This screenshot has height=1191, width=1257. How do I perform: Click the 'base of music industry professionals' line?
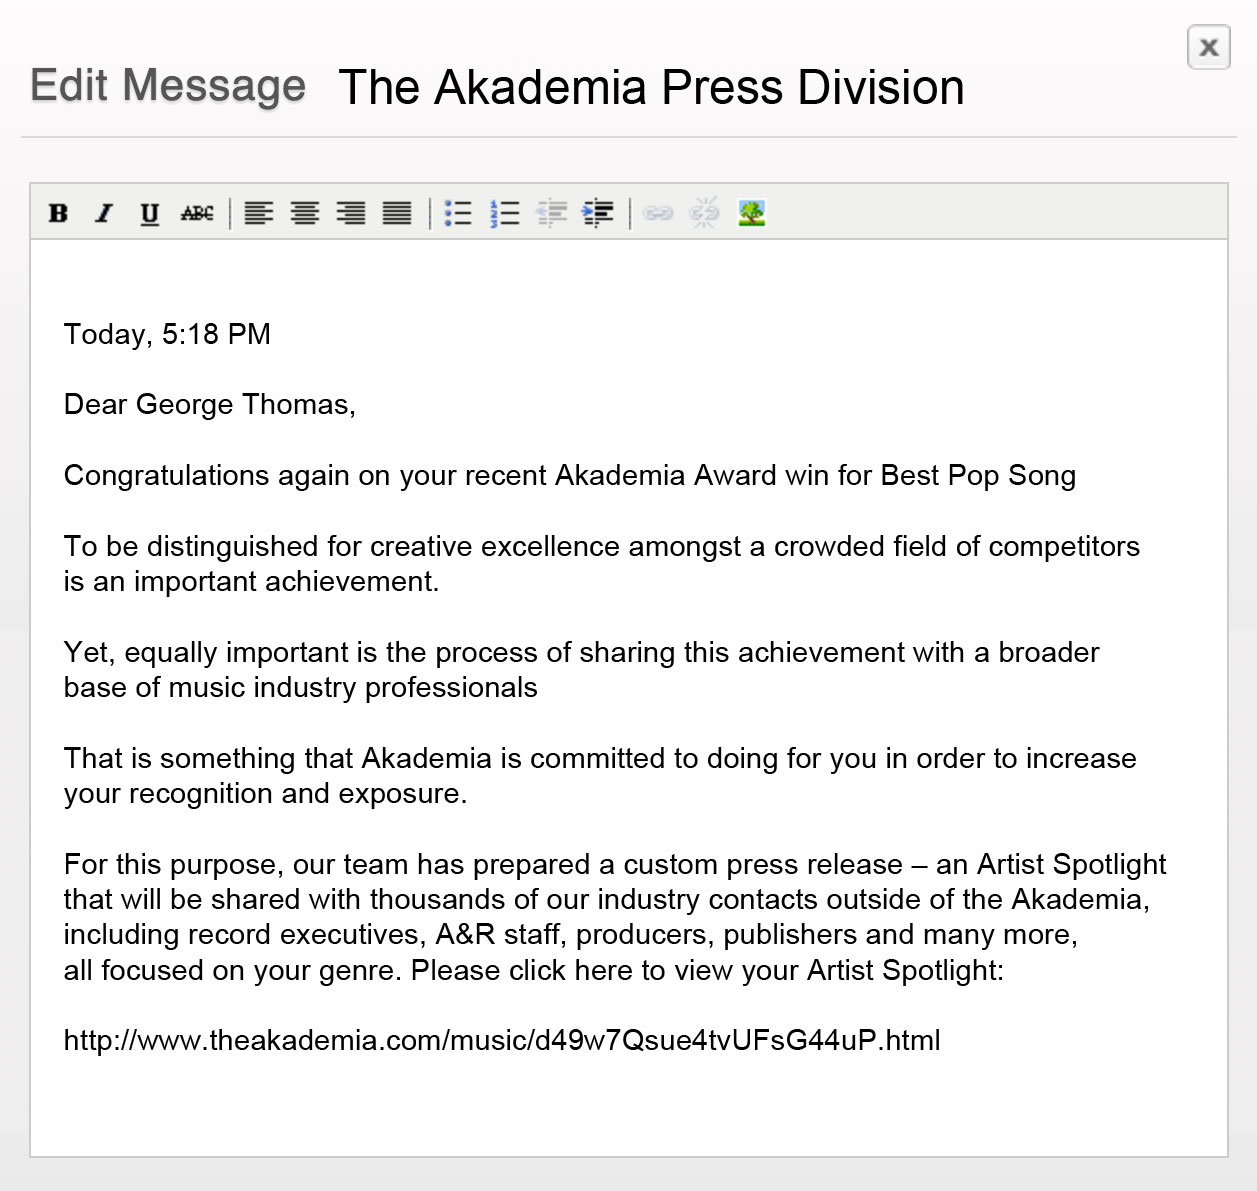pyautogui.click(x=301, y=687)
